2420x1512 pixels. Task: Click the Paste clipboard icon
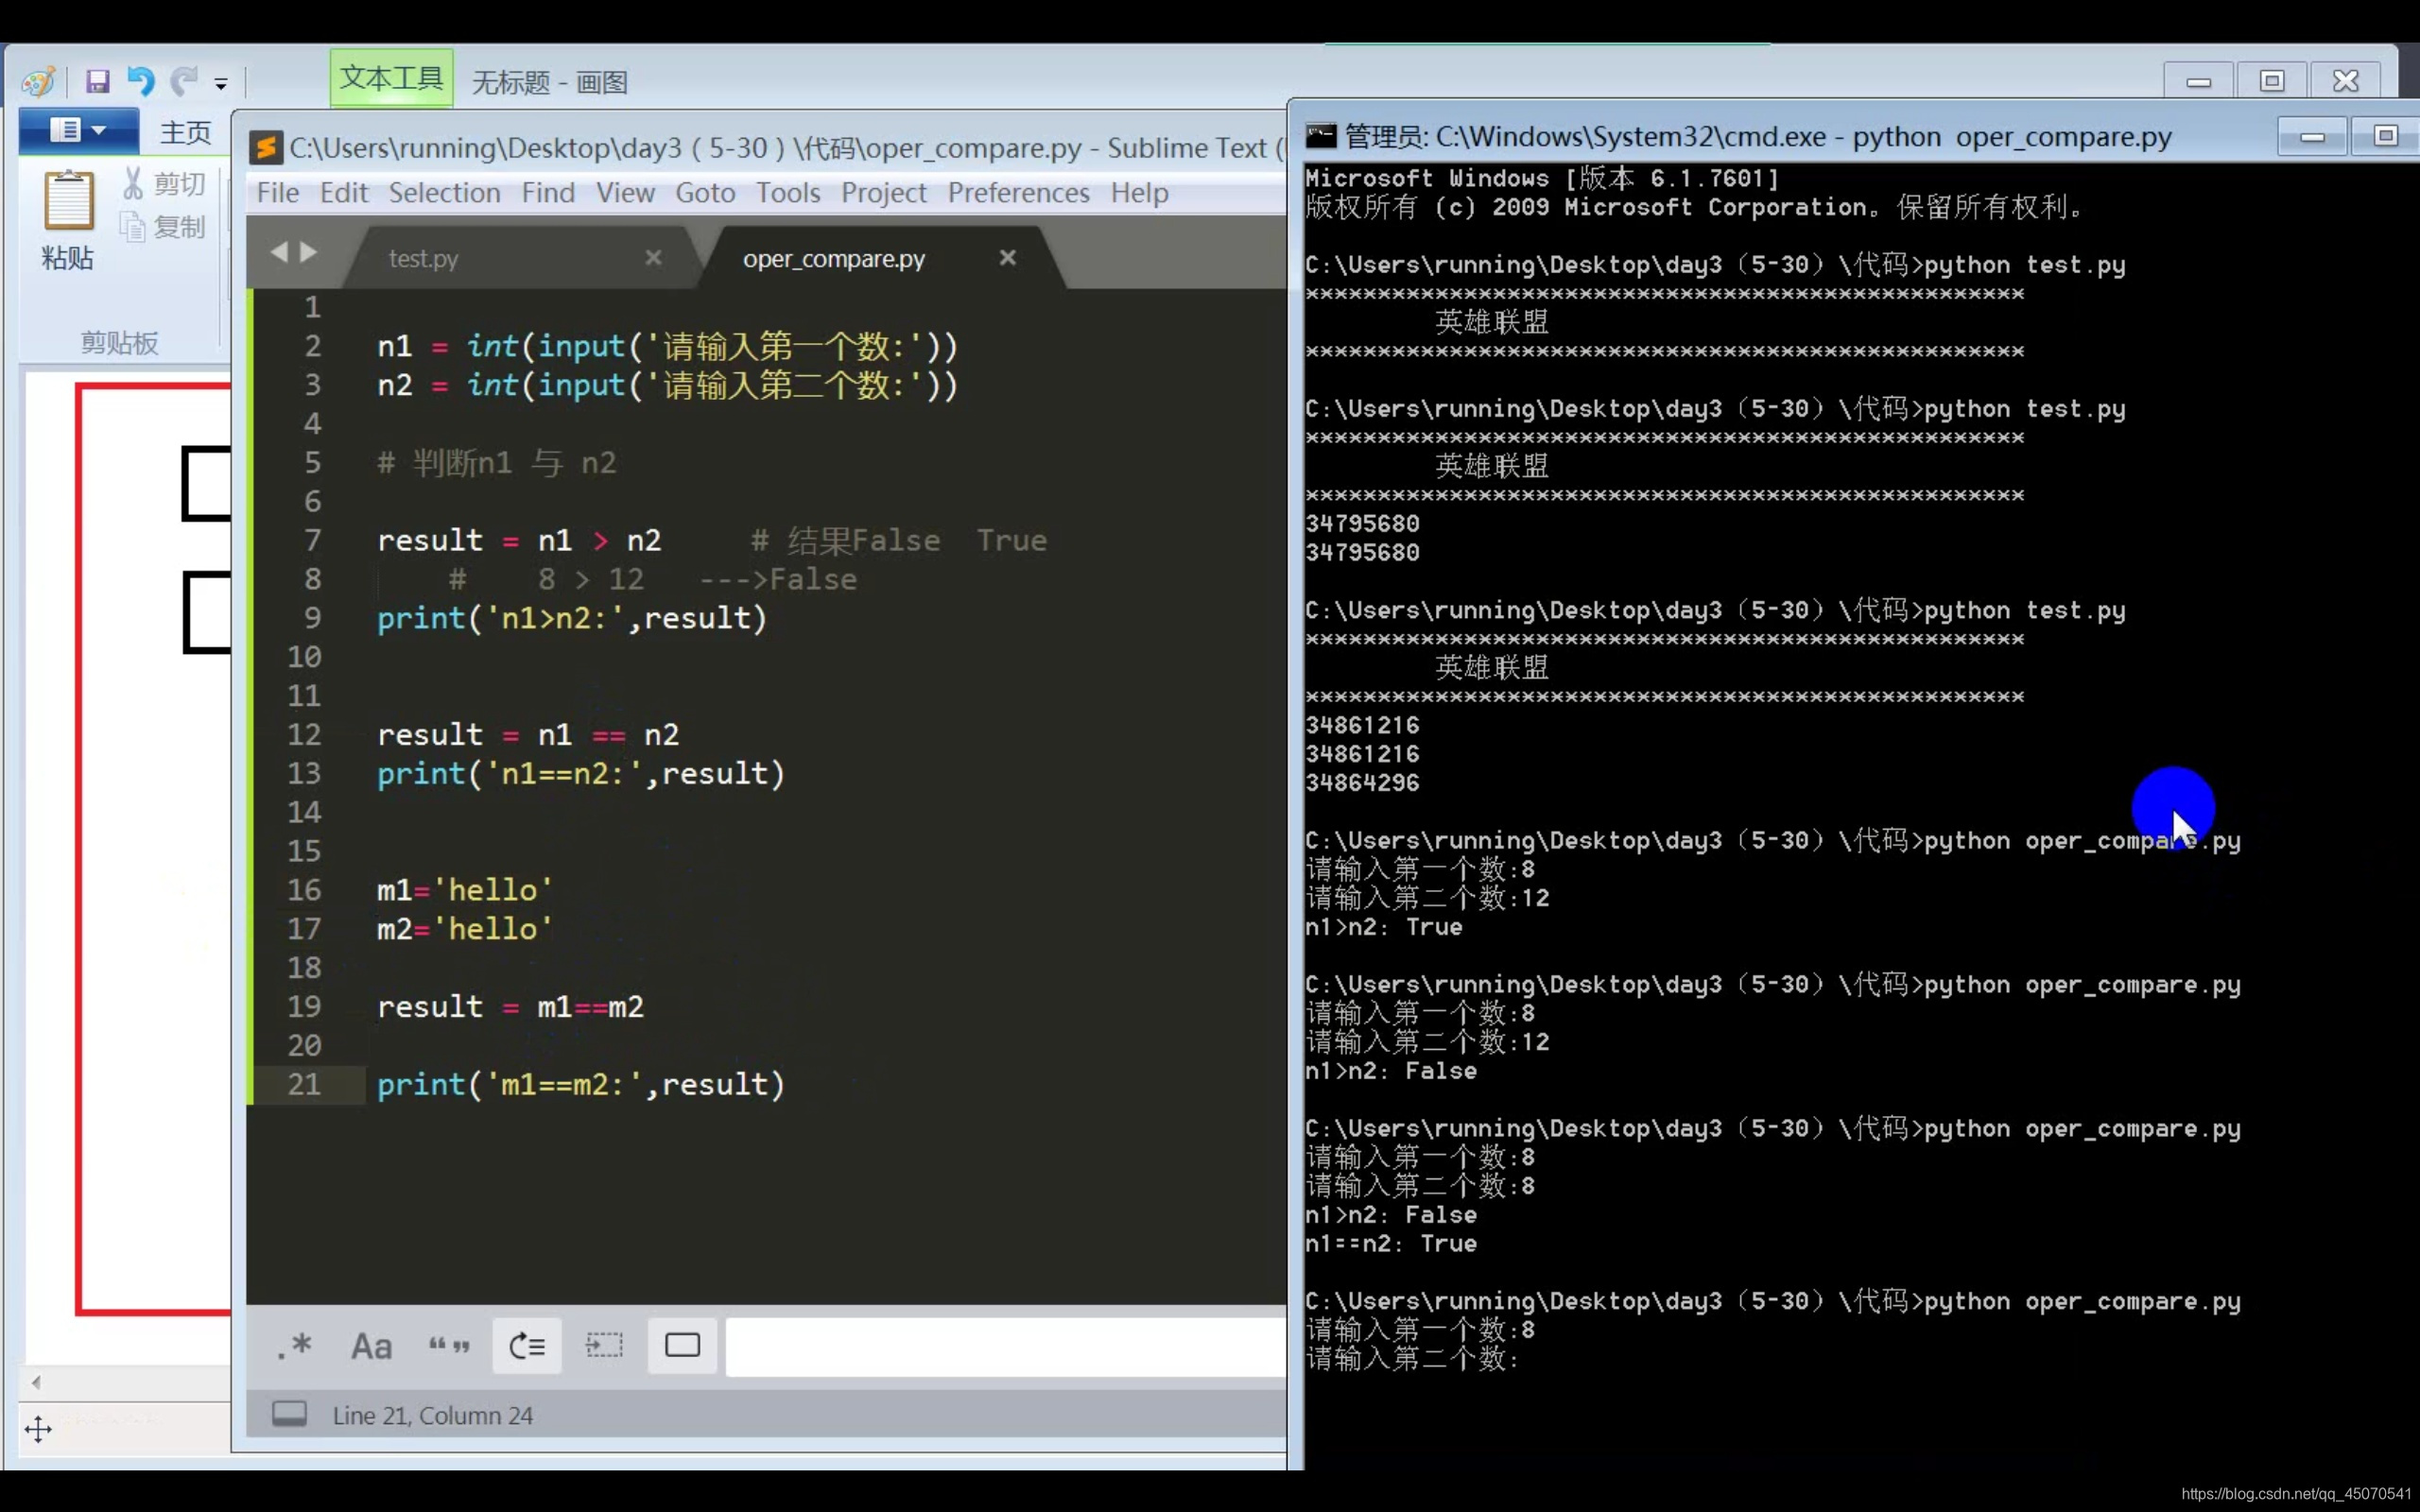68,203
